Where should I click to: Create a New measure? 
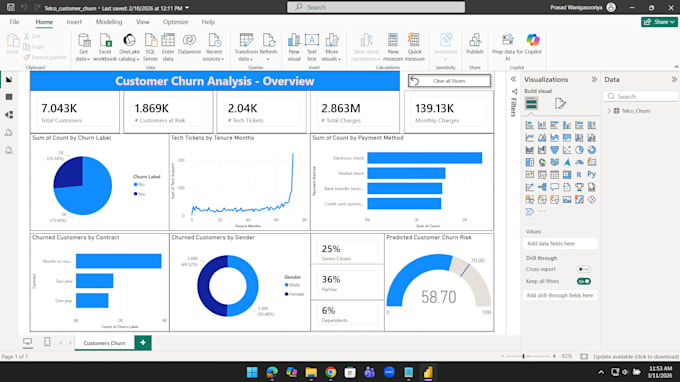(x=393, y=47)
